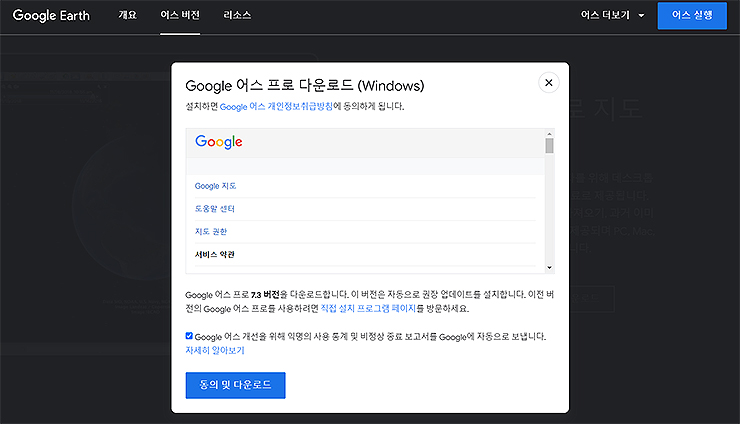Click the terms frame scroll up arrow
Screen dimensions: 740x424
[549, 134]
